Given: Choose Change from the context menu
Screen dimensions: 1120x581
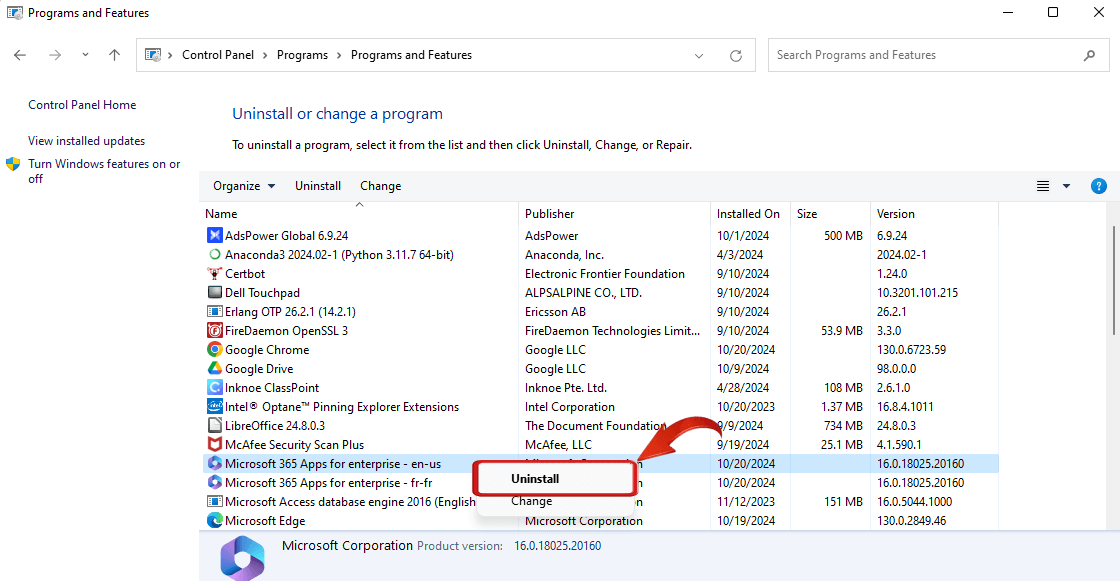Looking at the screenshot, I should tap(531, 502).
